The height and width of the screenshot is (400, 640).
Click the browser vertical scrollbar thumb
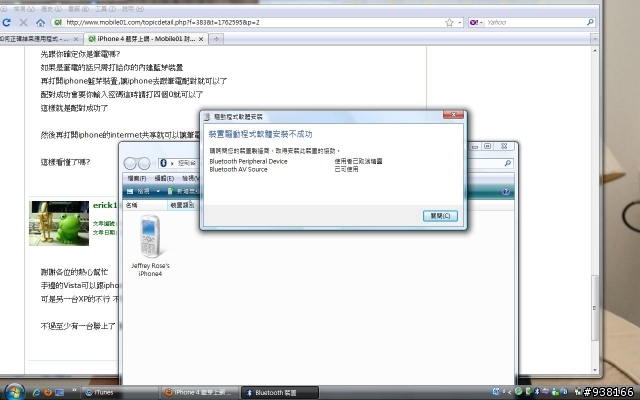[595, 308]
